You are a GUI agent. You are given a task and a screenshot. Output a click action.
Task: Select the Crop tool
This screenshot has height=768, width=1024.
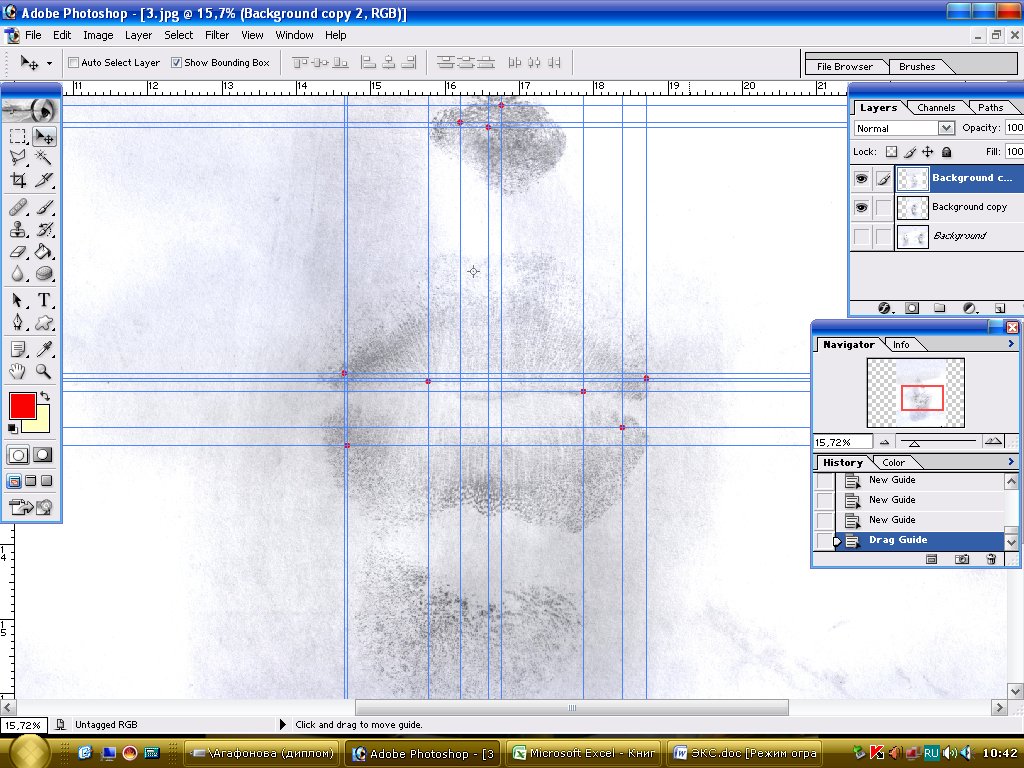pos(18,181)
